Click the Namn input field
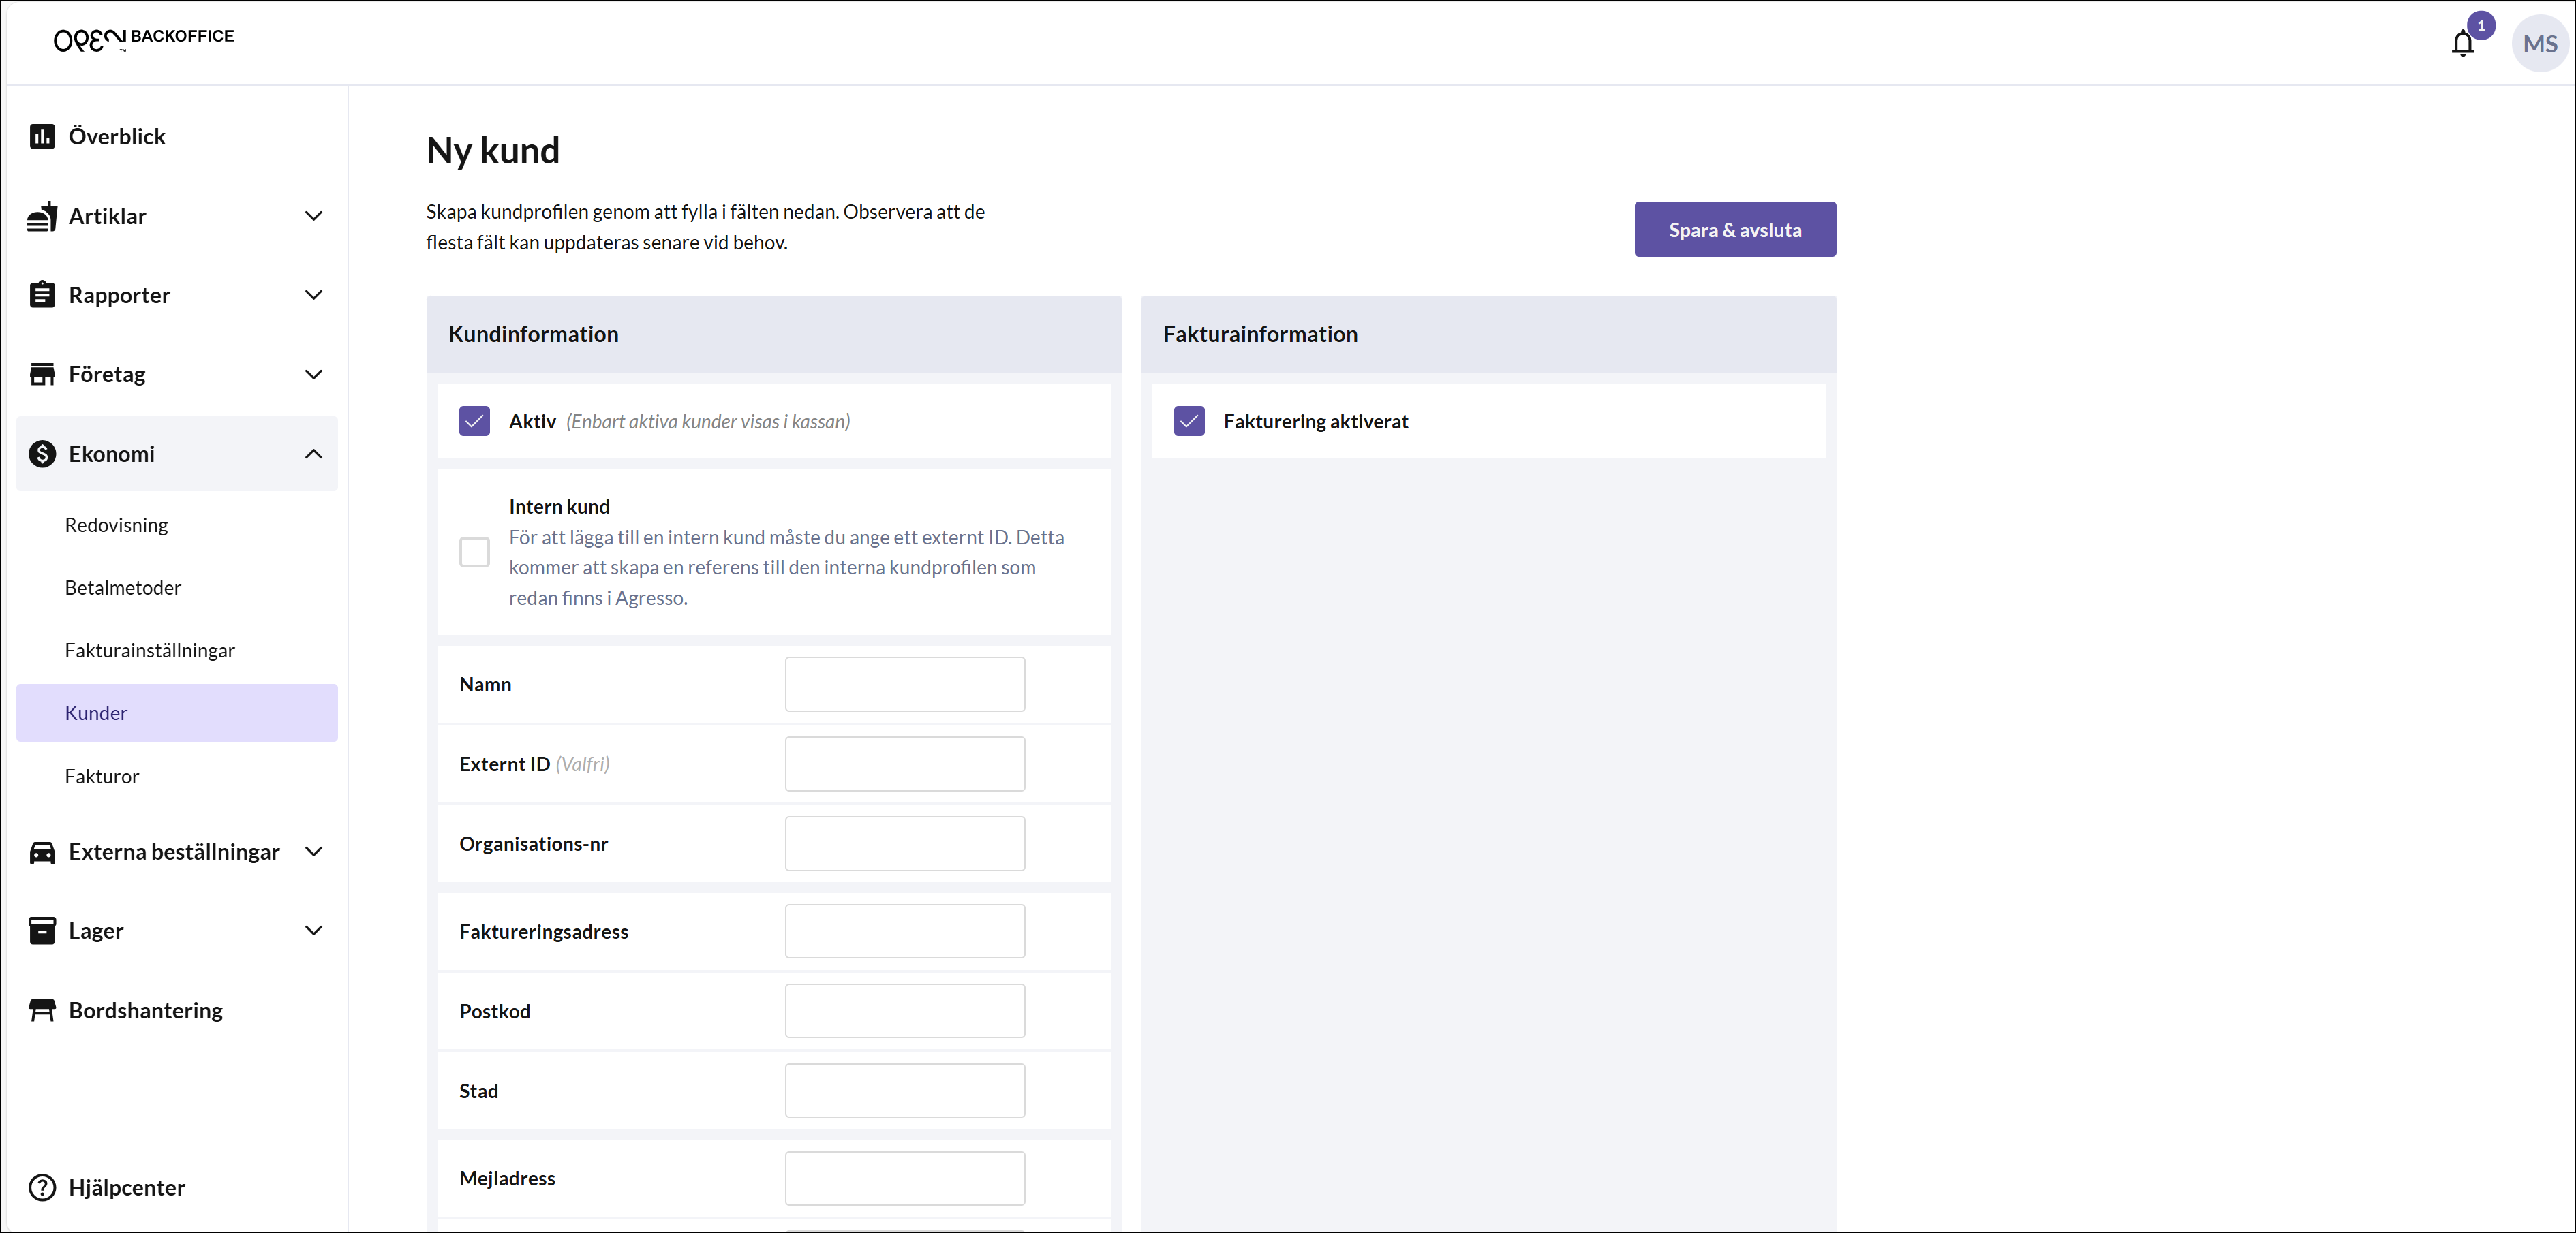2576x1233 pixels. [905, 684]
